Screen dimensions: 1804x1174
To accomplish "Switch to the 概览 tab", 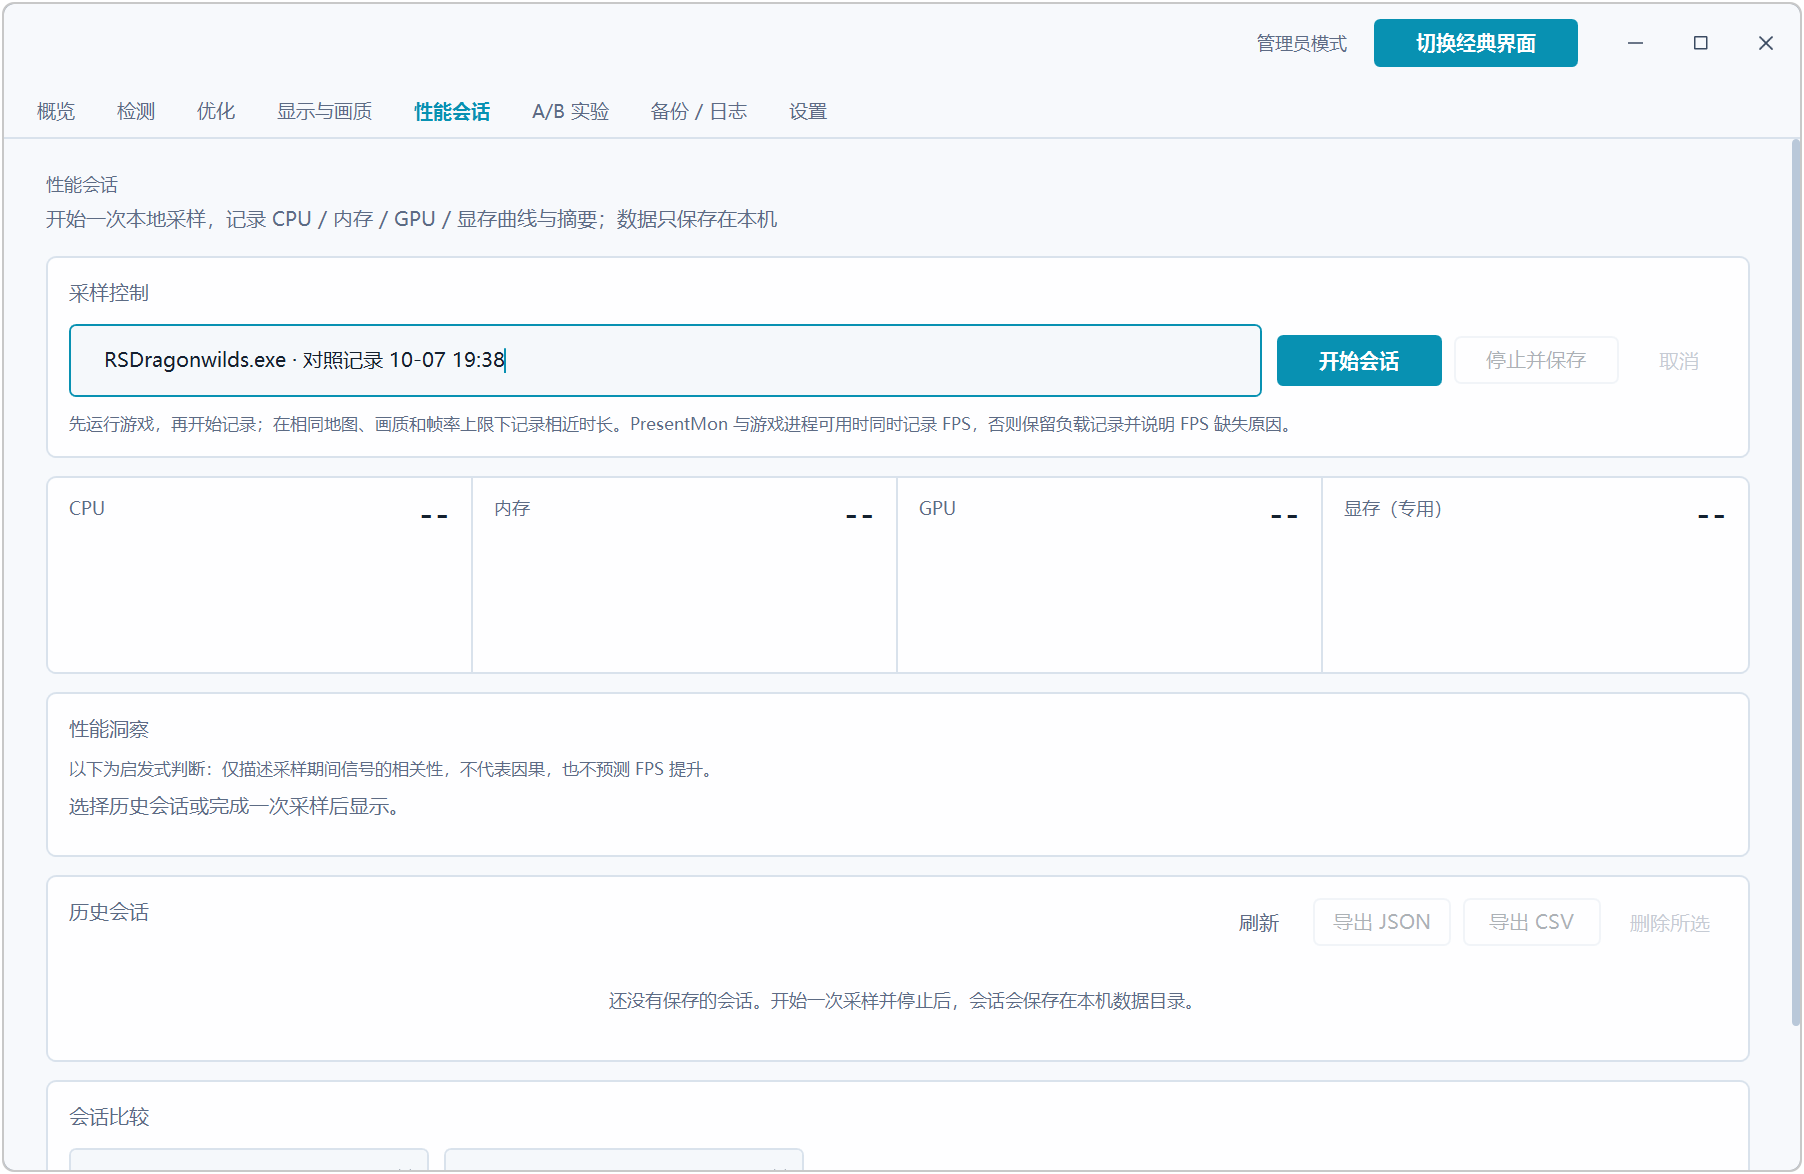I will tap(56, 111).
